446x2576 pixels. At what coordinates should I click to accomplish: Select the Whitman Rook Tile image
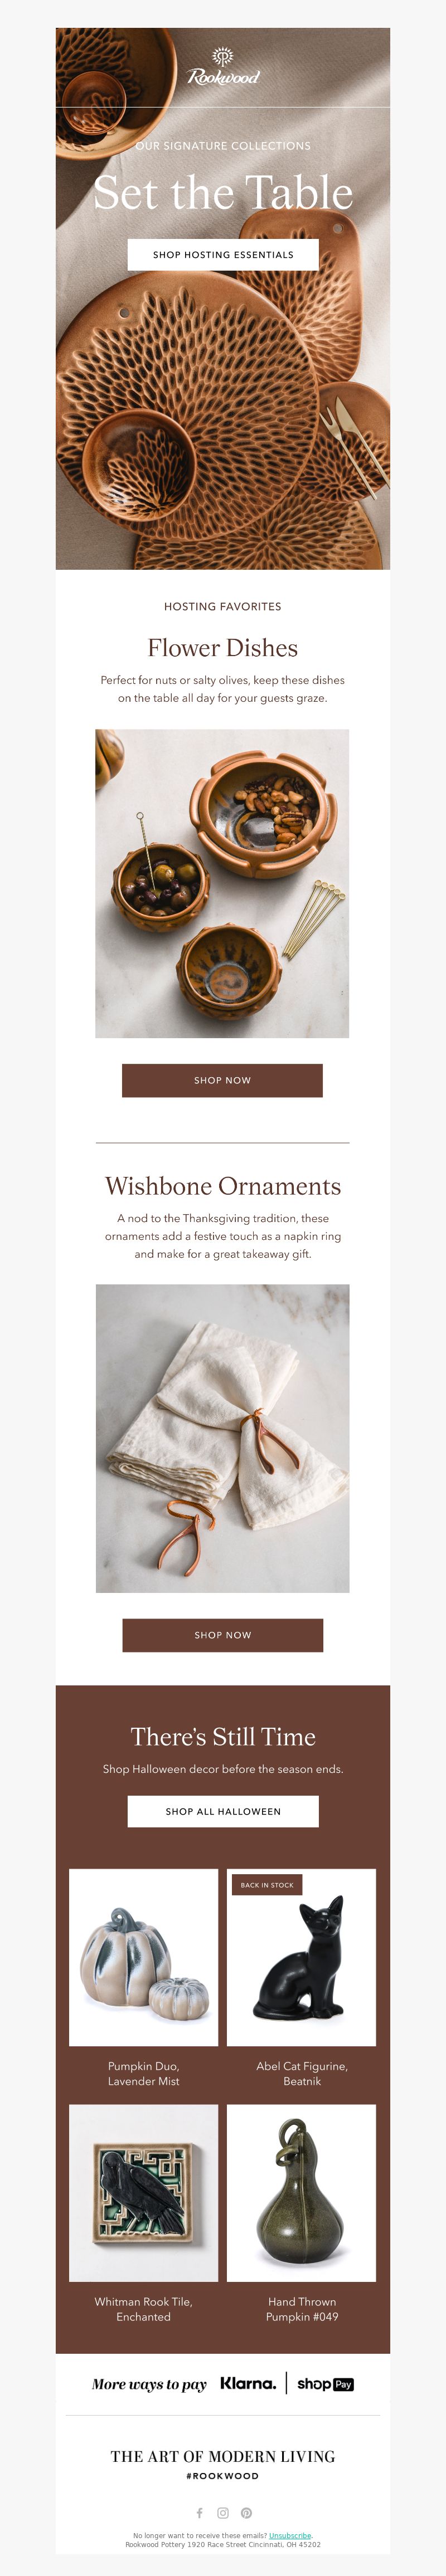click(143, 2193)
